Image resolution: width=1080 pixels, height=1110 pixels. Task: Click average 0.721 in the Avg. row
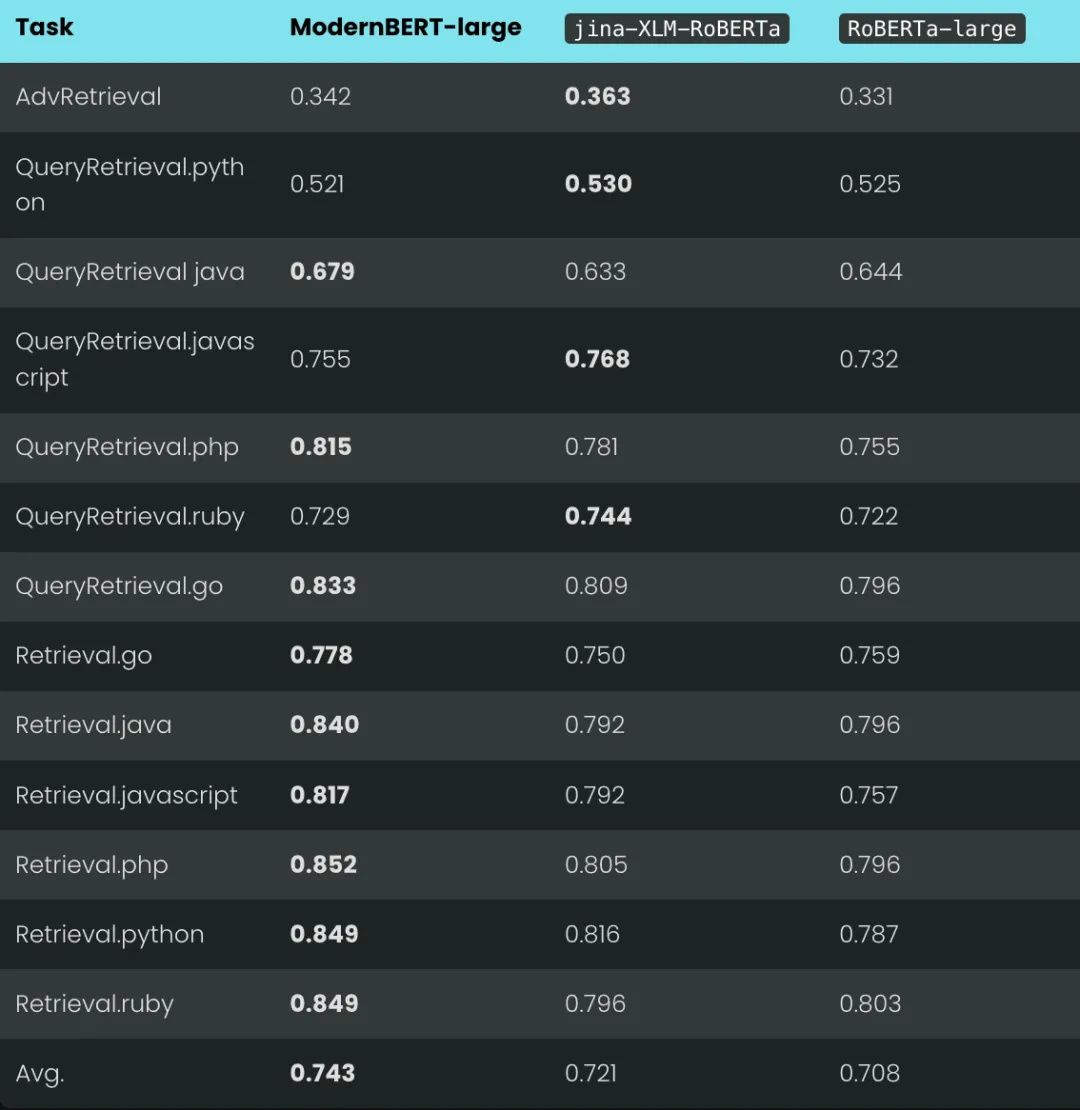[590, 1072]
